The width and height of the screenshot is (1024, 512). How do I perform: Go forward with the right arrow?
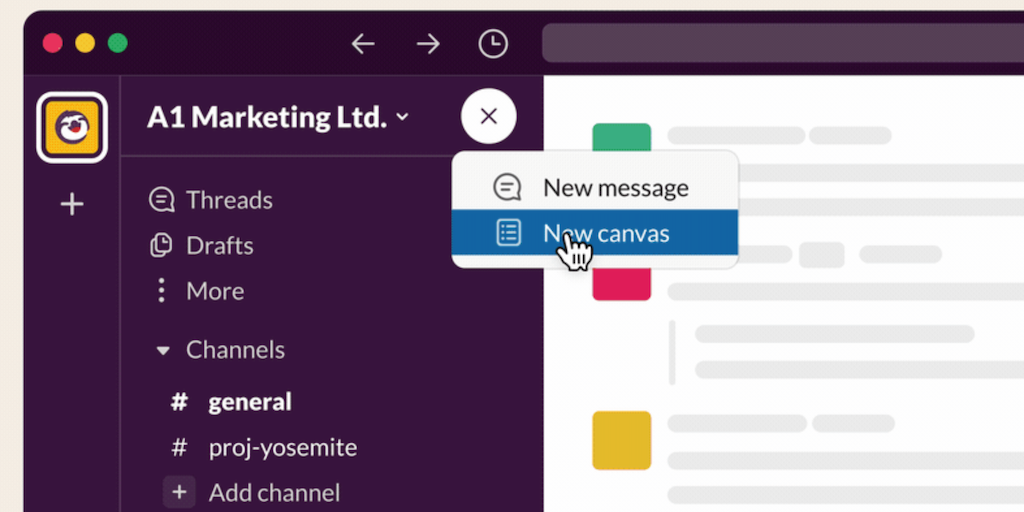428,44
